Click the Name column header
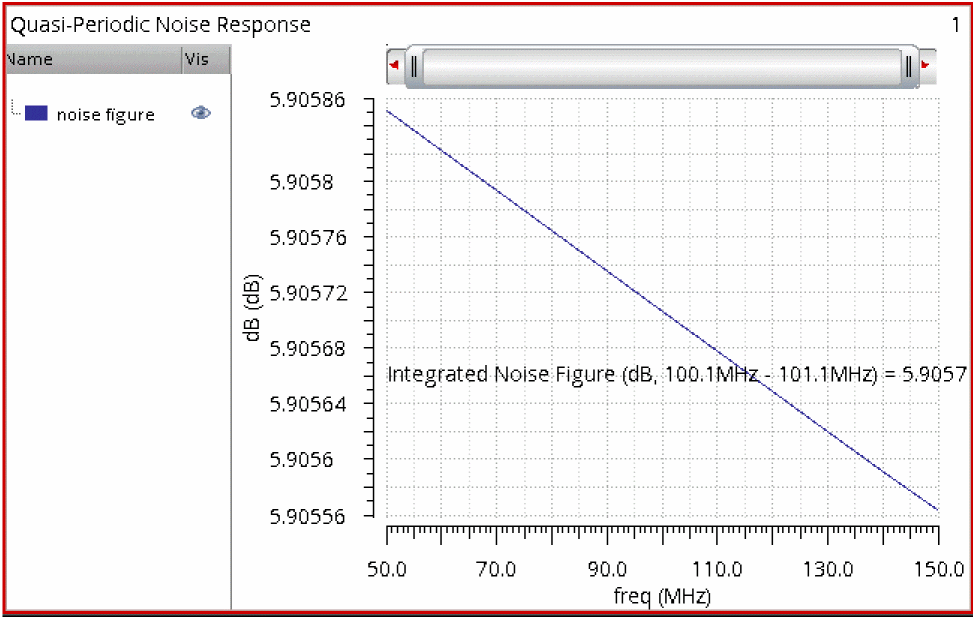Image resolution: width=974 pixels, height=620 pixels. tap(94, 60)
